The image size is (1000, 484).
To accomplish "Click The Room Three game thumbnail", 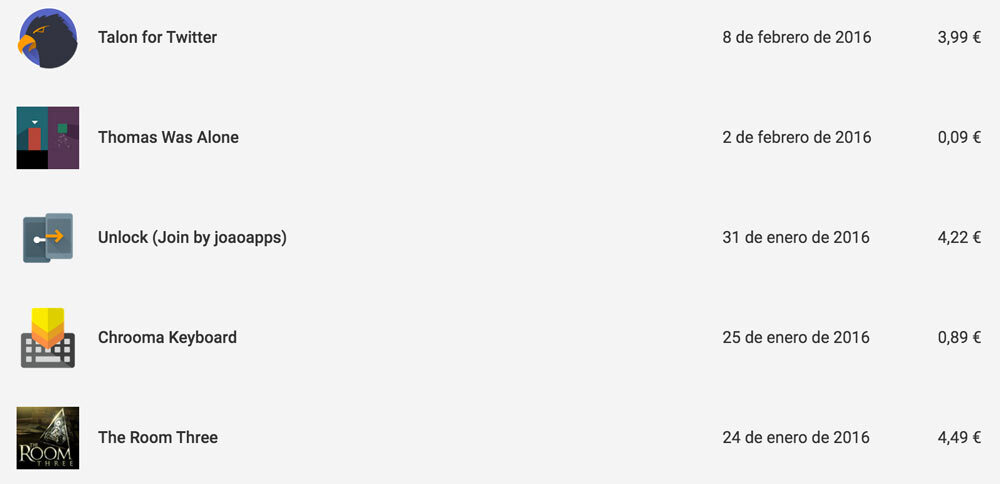I will [x=48, y=438].
